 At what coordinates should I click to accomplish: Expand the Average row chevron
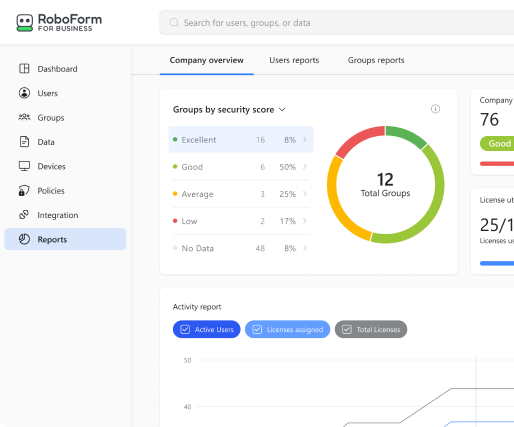click(305, 194)
